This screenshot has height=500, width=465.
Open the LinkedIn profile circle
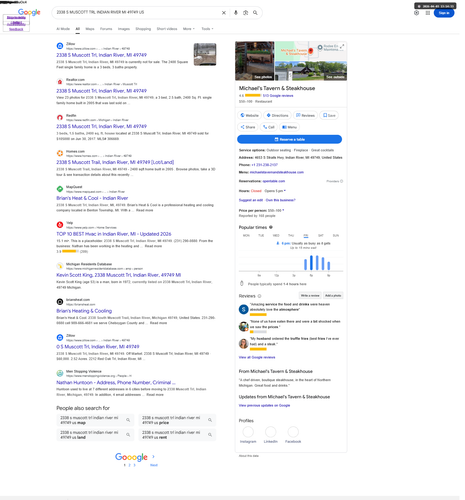point(270,432)
